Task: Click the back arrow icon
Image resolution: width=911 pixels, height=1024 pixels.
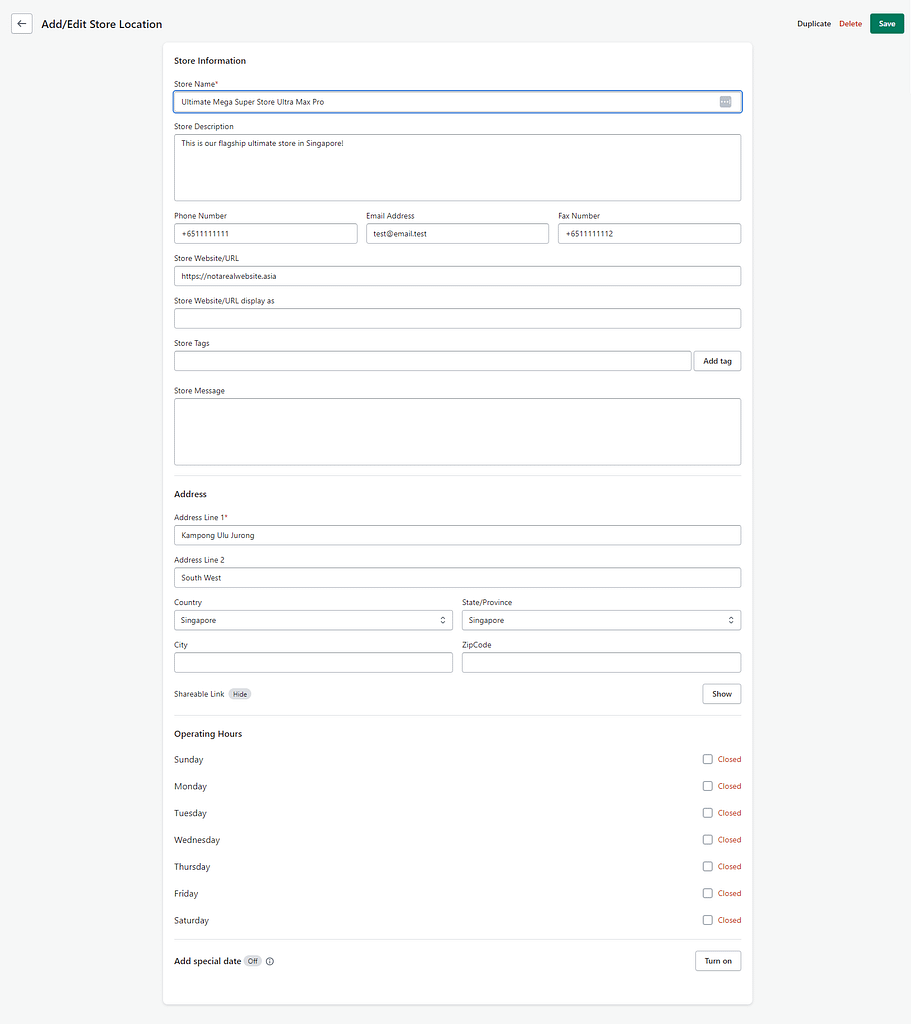Action: [x=22, y=24]
